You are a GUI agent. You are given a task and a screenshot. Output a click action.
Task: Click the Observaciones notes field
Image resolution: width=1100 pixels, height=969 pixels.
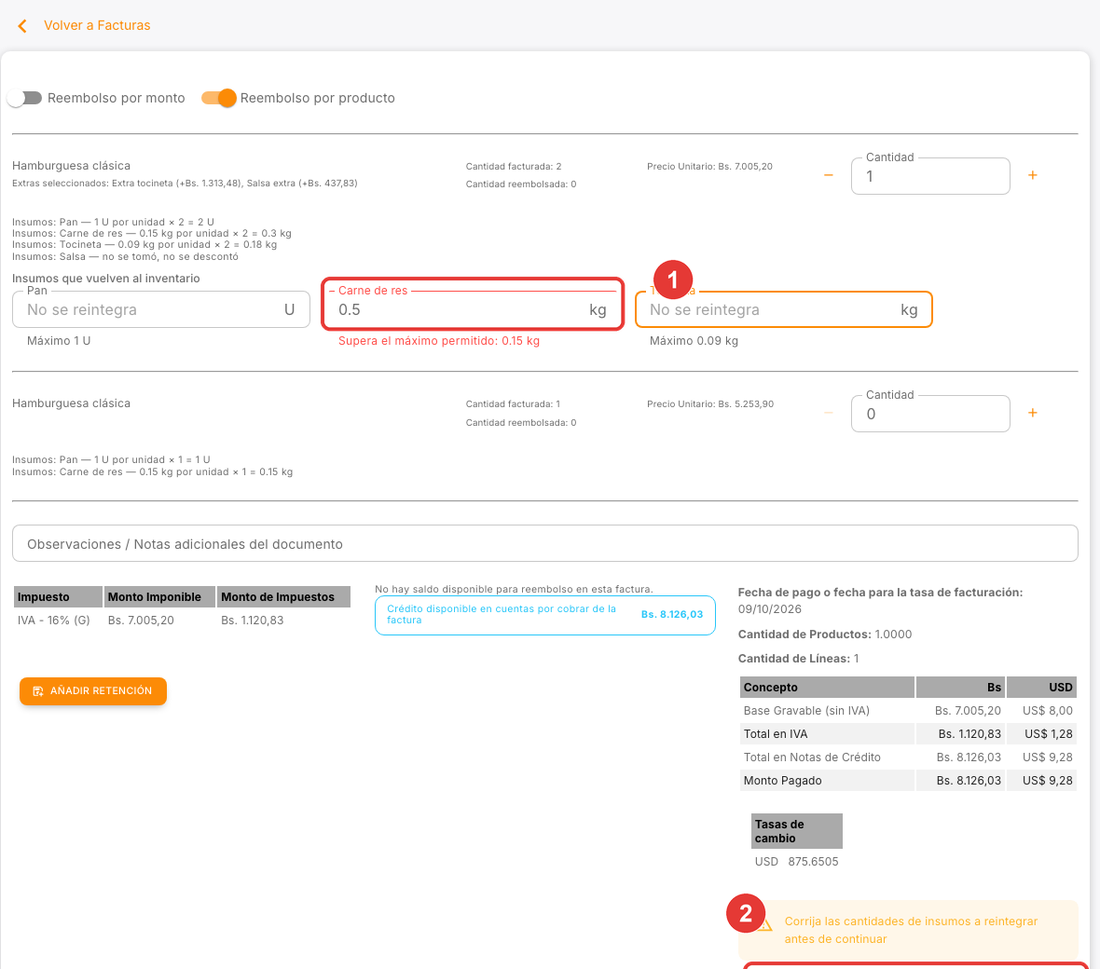point(545,544)
